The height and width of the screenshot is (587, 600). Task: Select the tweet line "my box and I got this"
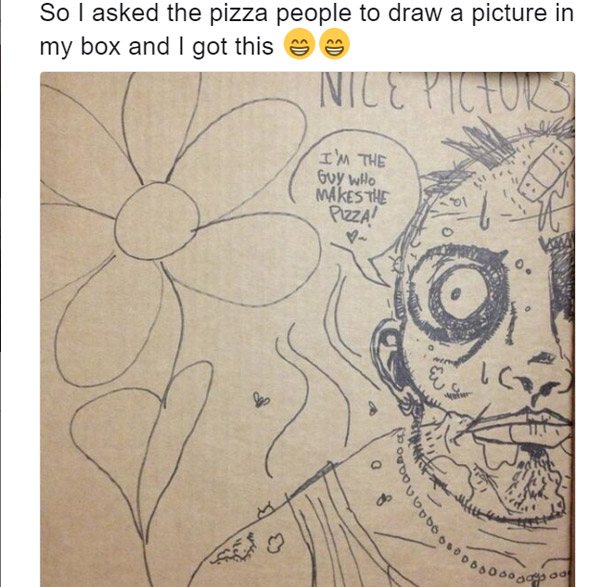coord(157,47)
